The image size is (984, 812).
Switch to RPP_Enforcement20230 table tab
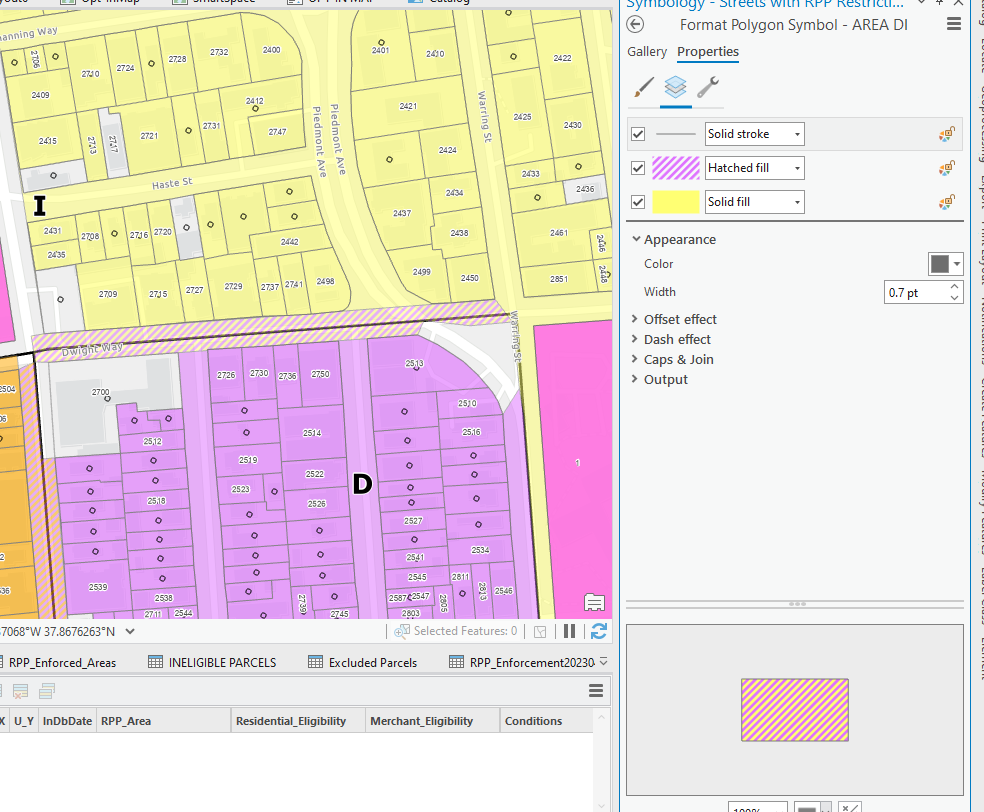point(532,663)
